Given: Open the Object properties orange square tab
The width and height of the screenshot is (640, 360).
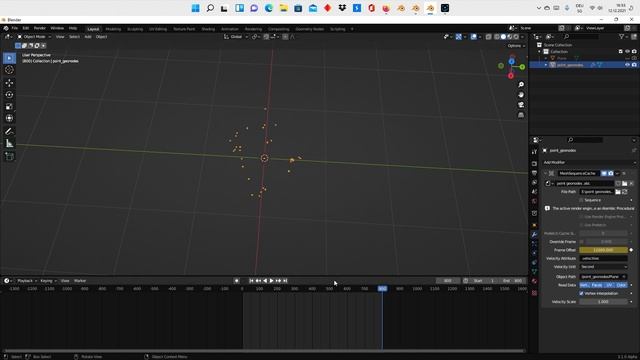Looking at the screenshot, I should tap(534, 225).
